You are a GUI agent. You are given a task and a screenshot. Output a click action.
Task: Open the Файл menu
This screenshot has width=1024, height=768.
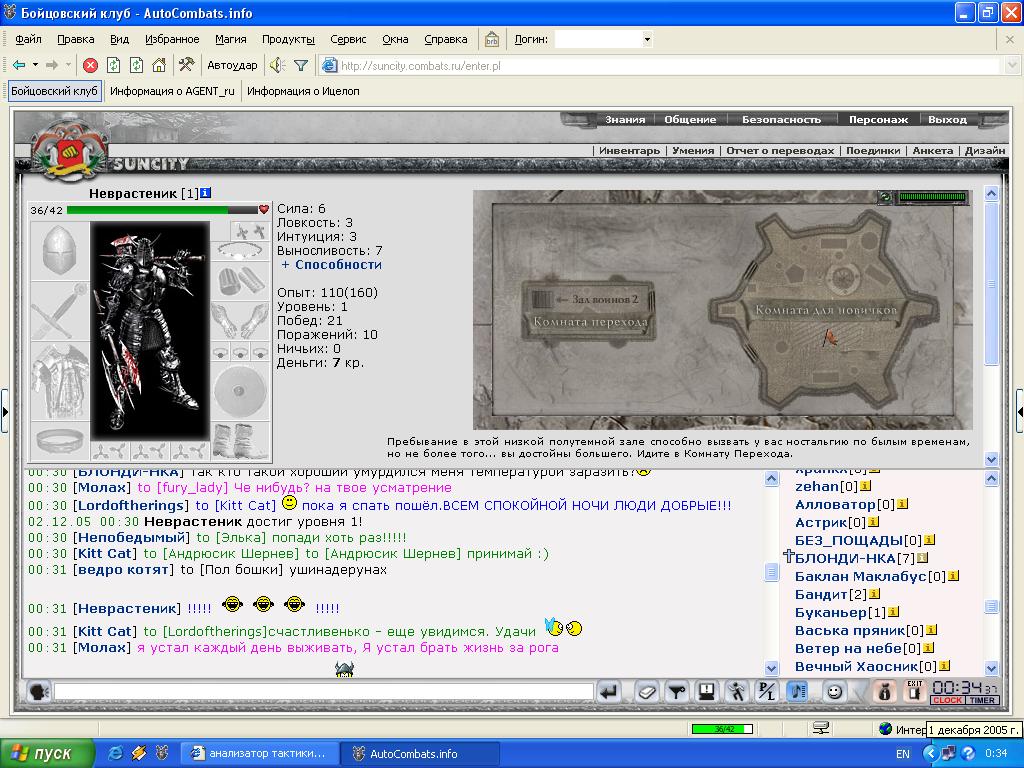[x=28, y=39]
